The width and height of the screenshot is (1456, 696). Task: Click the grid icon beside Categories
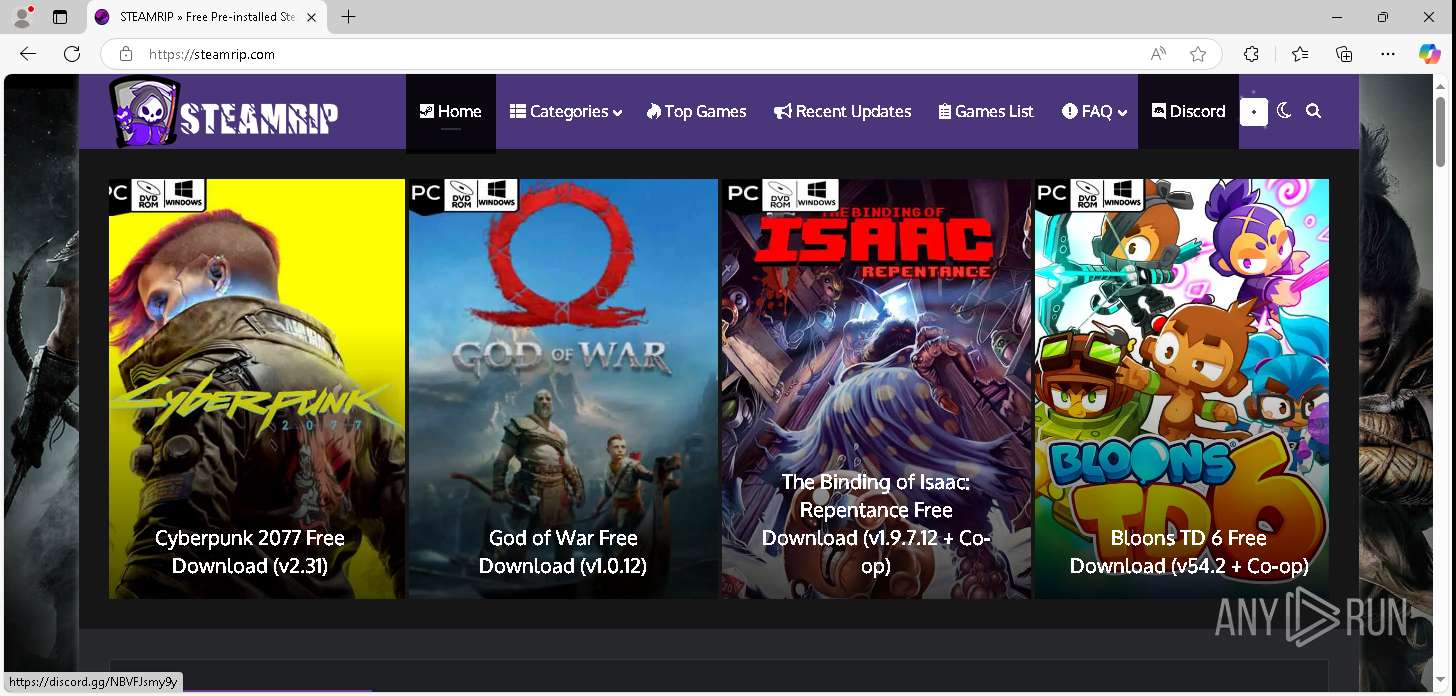pos(518,111)
